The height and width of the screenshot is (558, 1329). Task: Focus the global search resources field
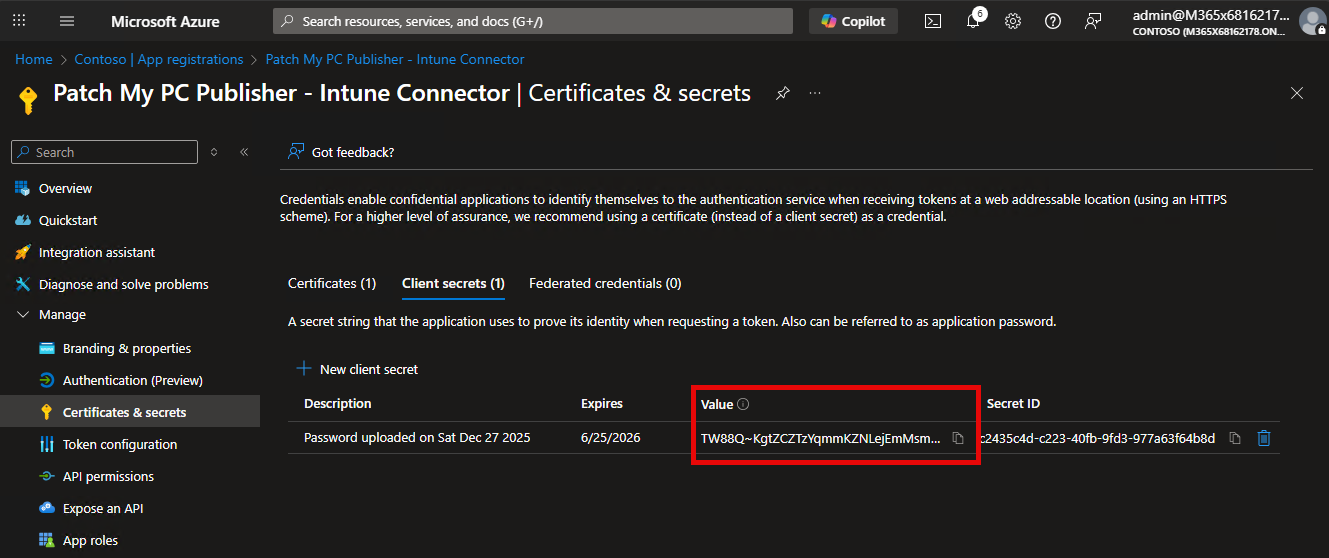pyautogui.click(x=533, y=21)
